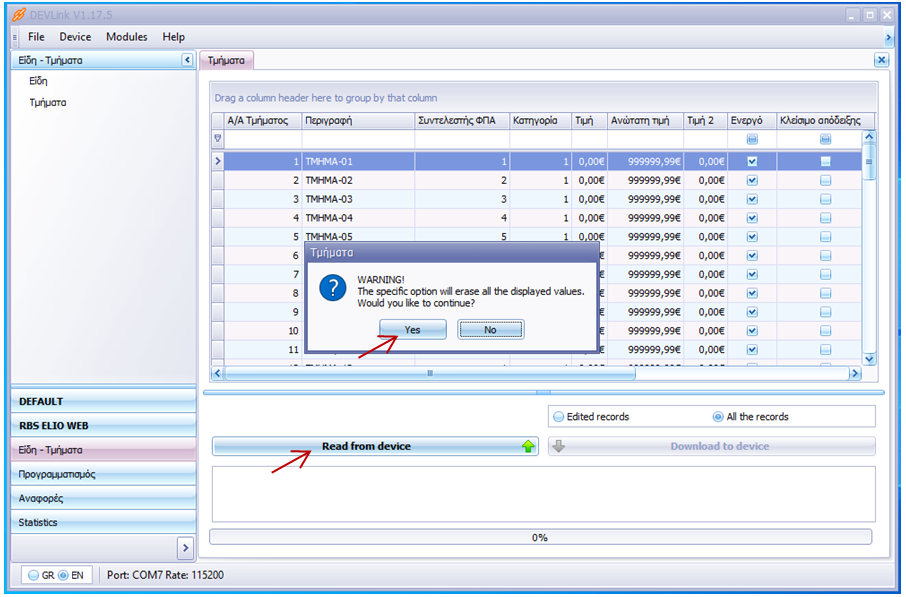Click the grid horizontal scrollbar thumb

tap(430, 373)
